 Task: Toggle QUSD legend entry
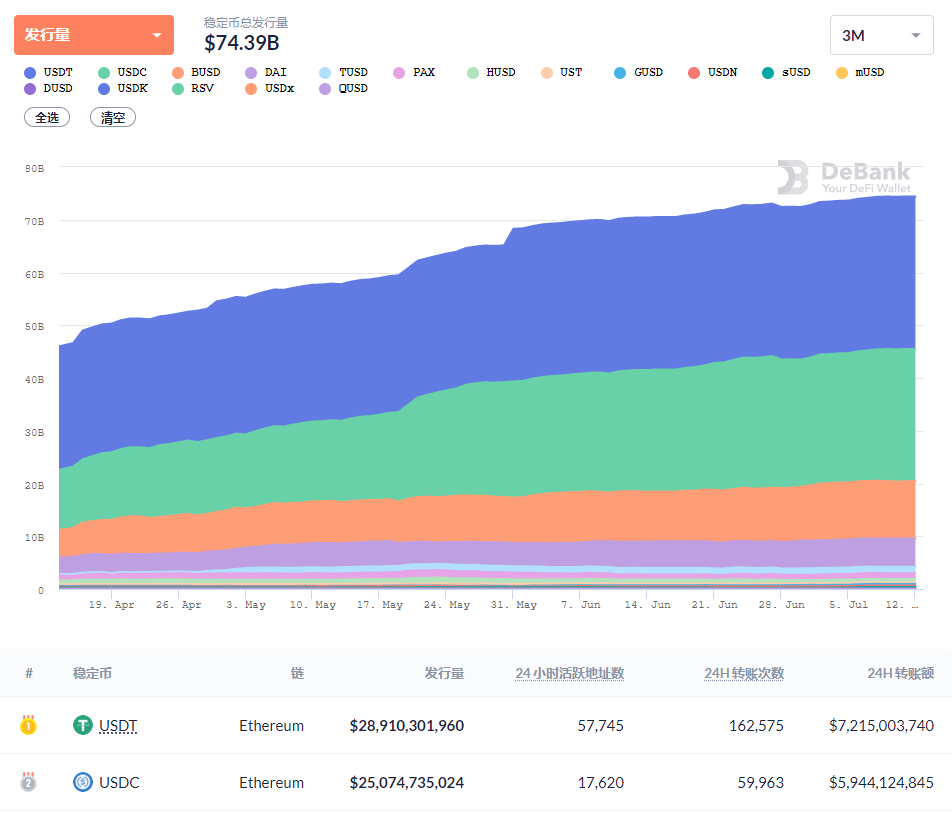point(344,89)
